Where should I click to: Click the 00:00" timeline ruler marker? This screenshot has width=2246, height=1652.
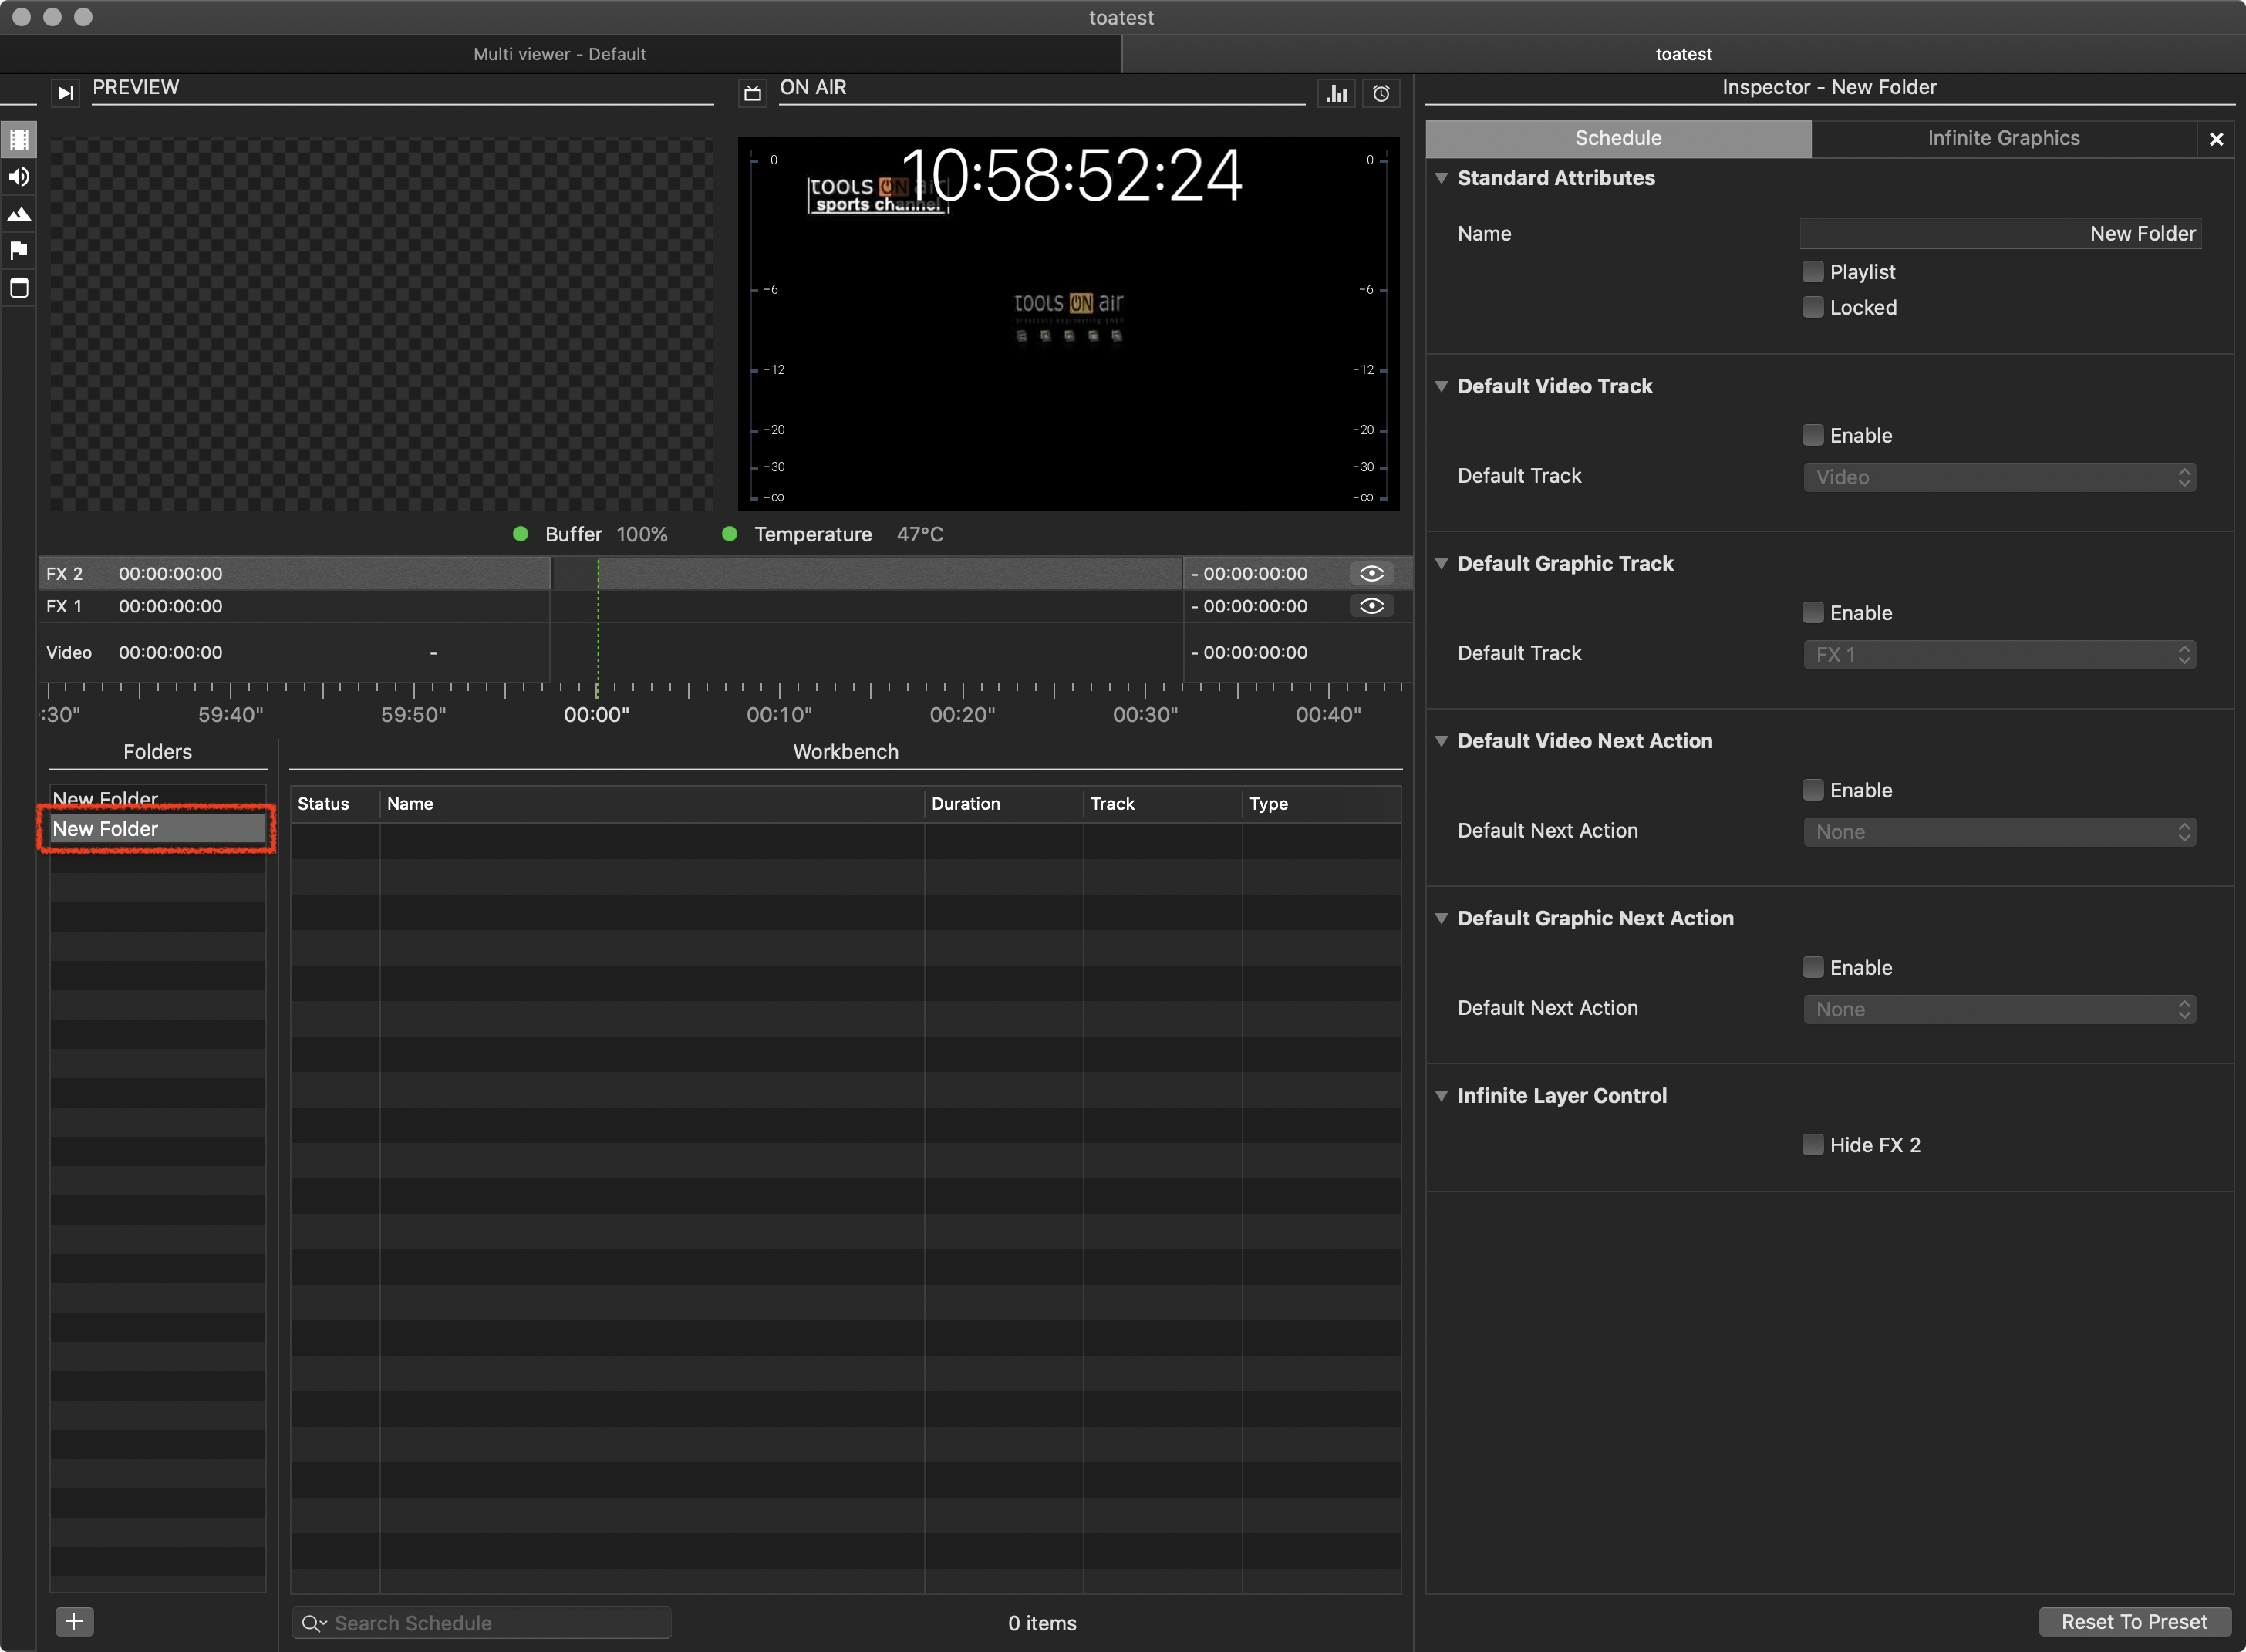597,714
